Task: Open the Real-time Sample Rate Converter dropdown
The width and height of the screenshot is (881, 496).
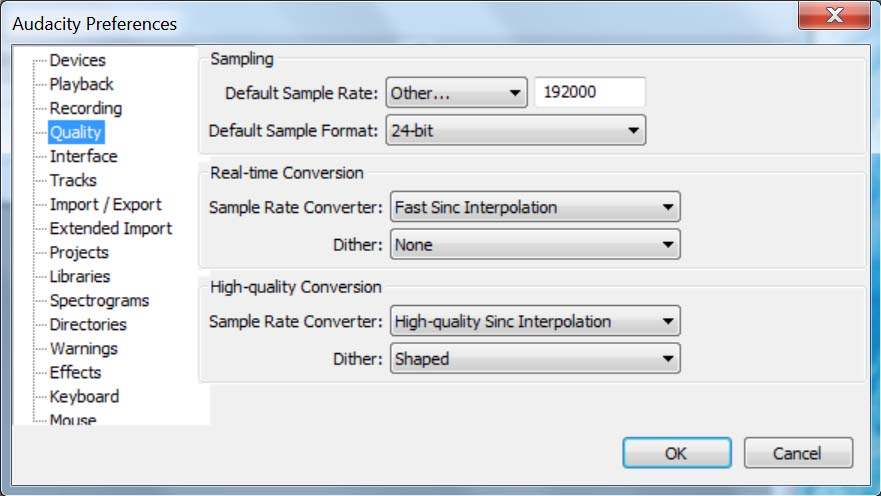Action: pos(534,208)
